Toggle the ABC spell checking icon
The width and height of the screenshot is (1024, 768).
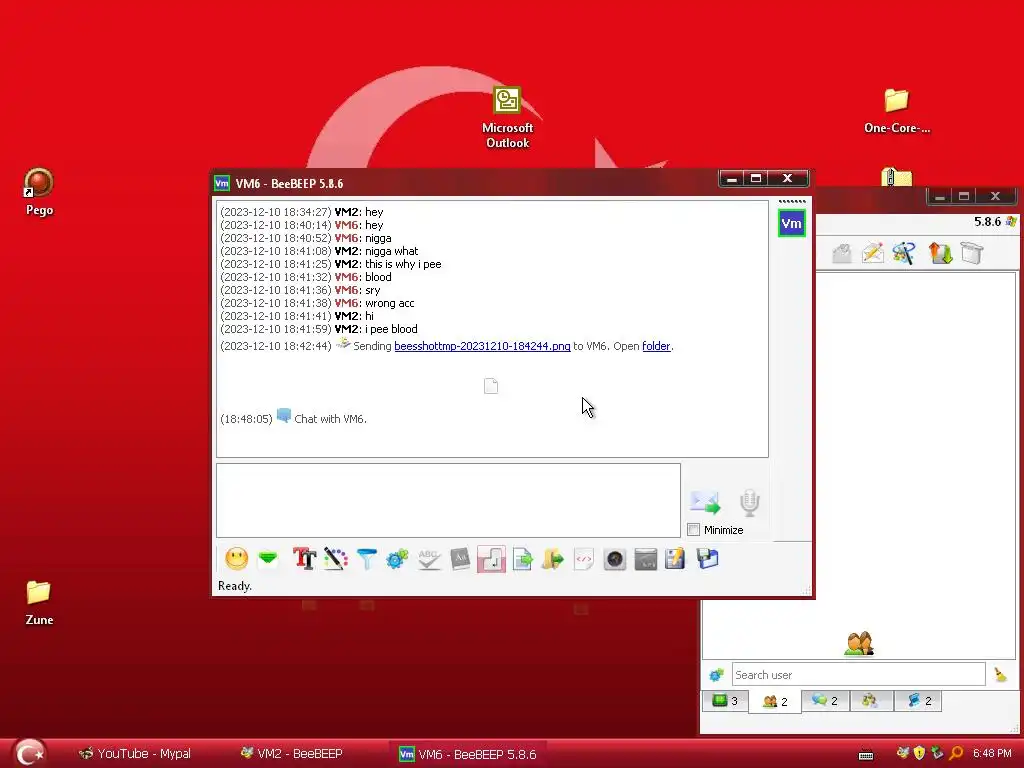click(x=428, y=559)
